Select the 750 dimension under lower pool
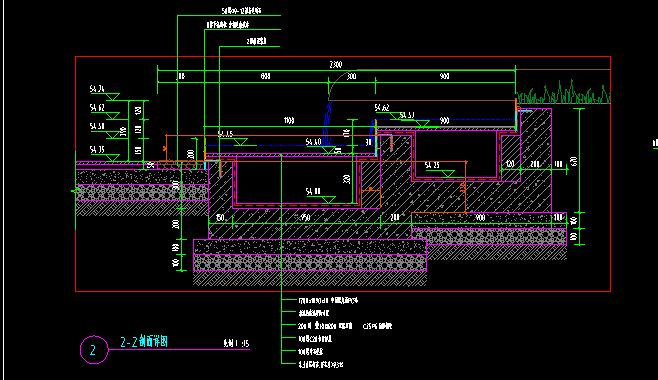This screenshot has width=658, height=380. click(306, 218)
